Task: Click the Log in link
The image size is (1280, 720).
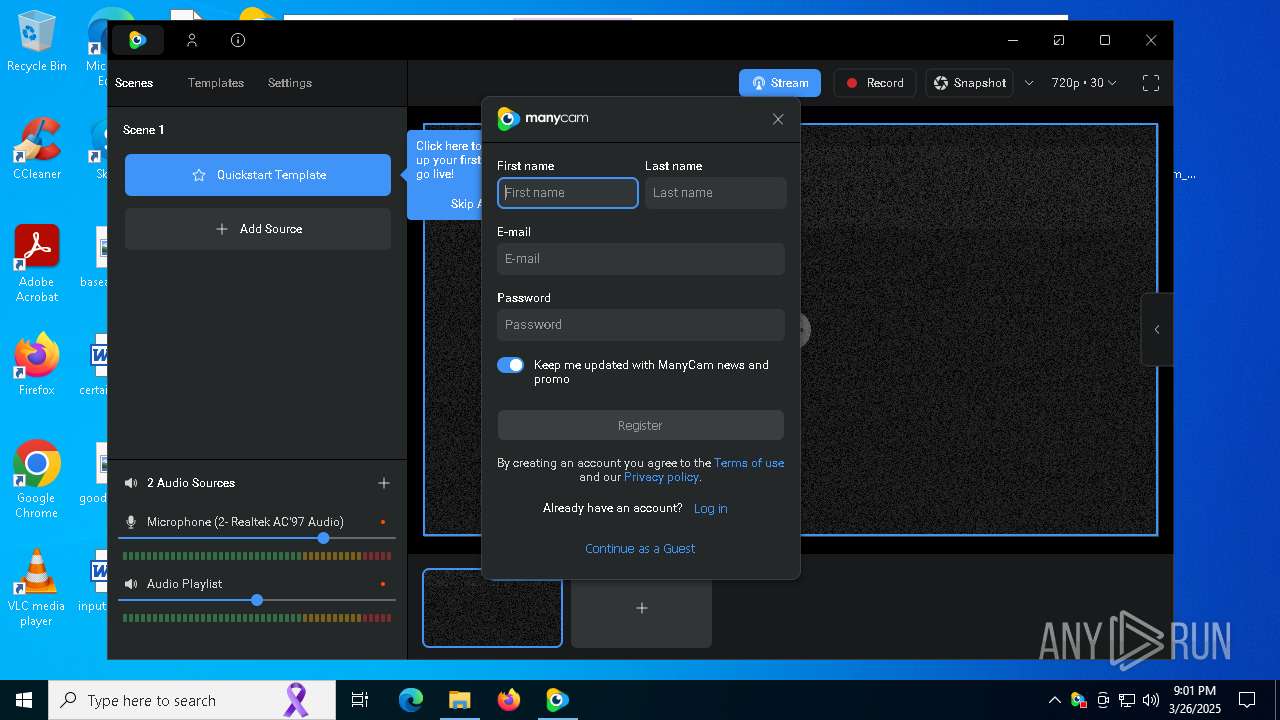Action: [710, 508]
